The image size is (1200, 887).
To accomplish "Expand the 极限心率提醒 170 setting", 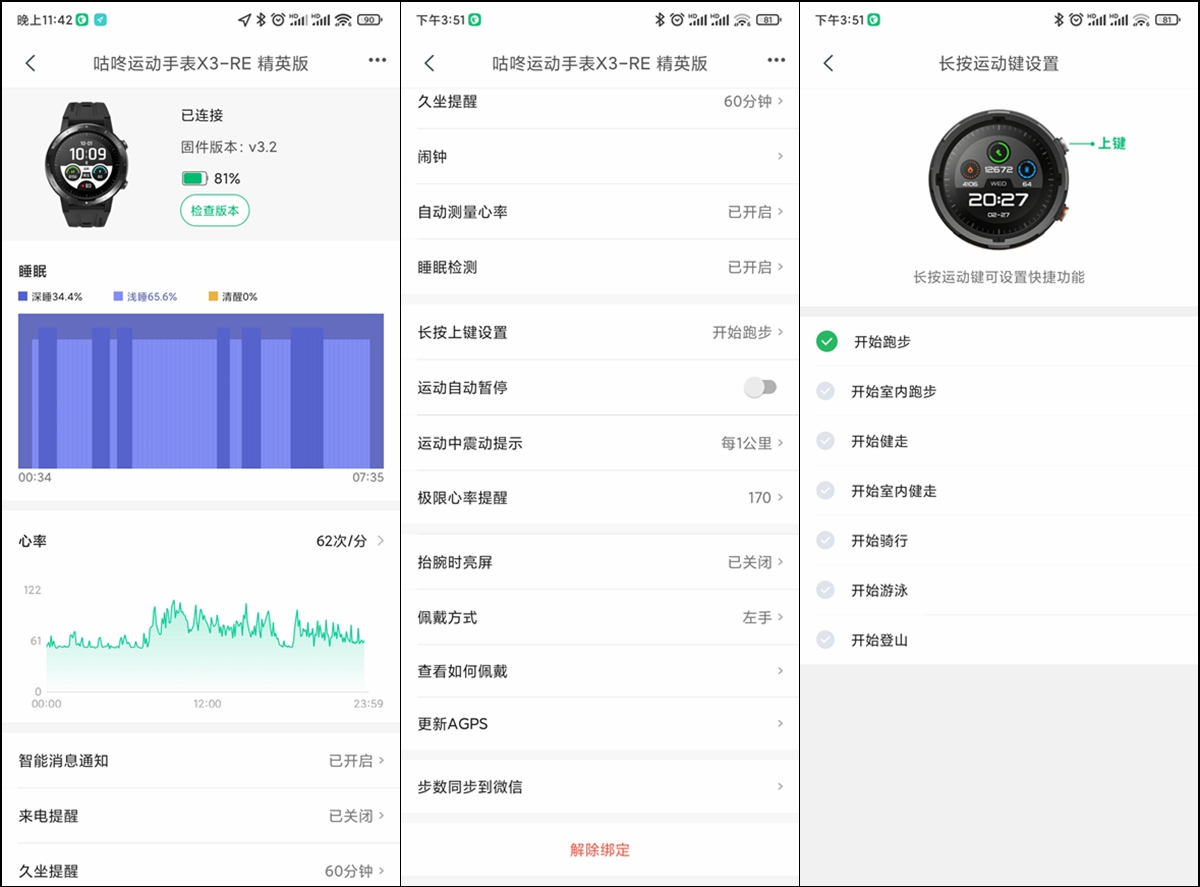I will click(x=600, y=497).
